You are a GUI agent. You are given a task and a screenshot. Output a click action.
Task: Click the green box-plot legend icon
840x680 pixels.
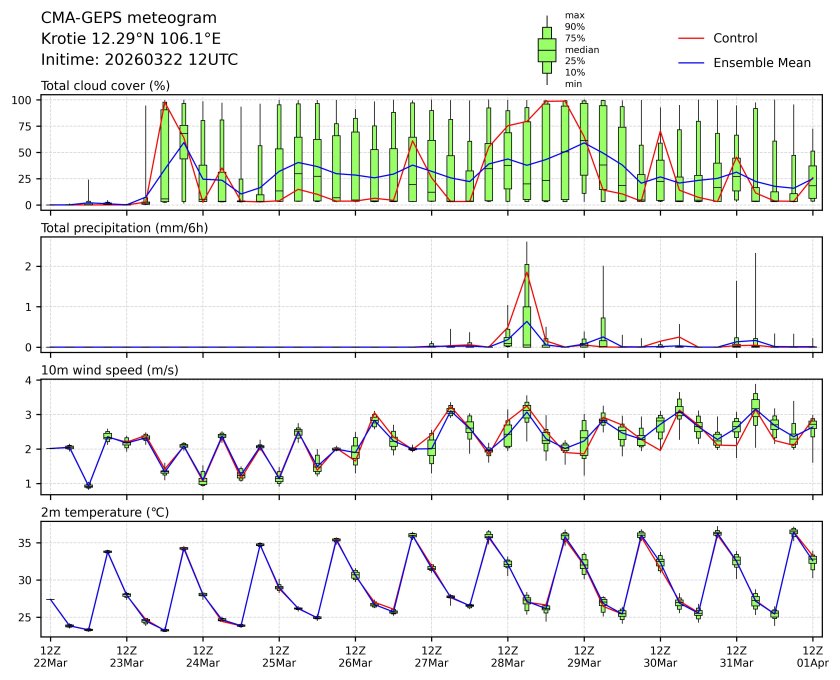(x=547, y=49)
